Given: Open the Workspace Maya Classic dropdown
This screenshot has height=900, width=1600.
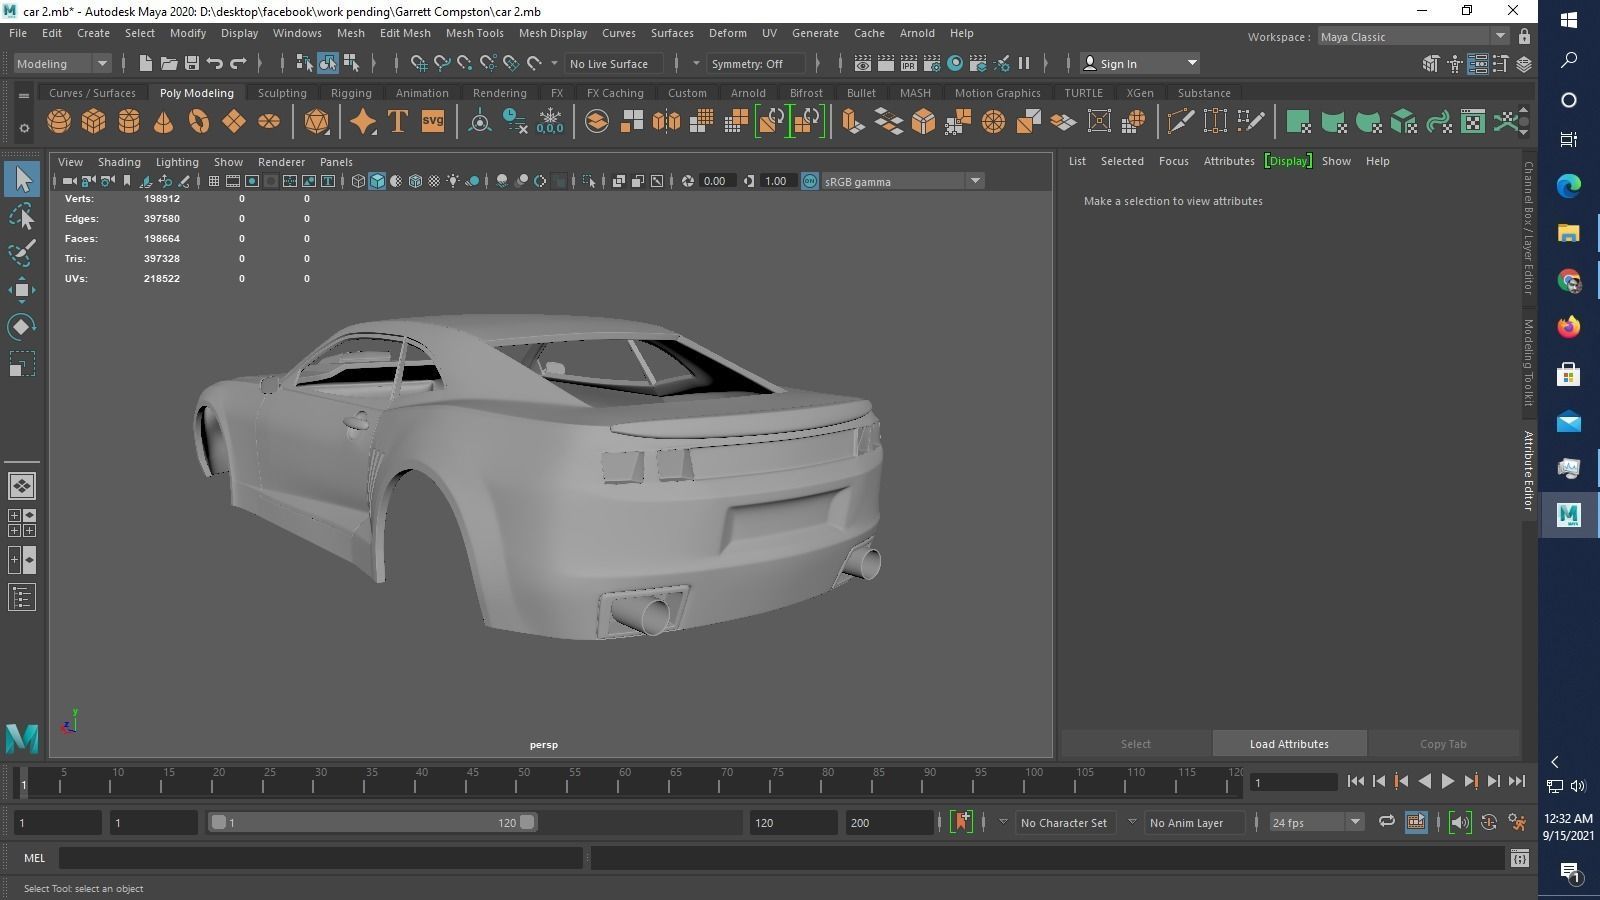Looking at the screenshot, I should [1412, 37].
